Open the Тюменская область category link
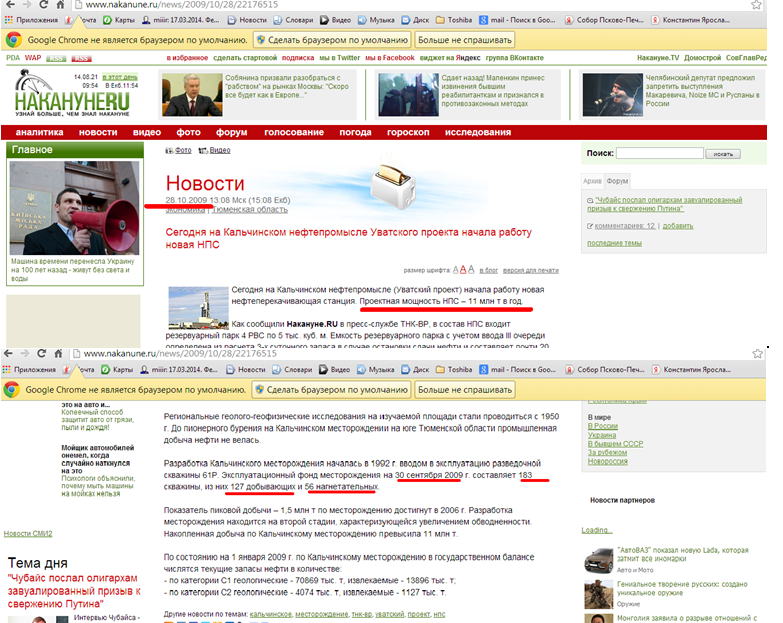The height and width of the screenshot is (623, 783). pyautogui.click(x=250, y=210)
